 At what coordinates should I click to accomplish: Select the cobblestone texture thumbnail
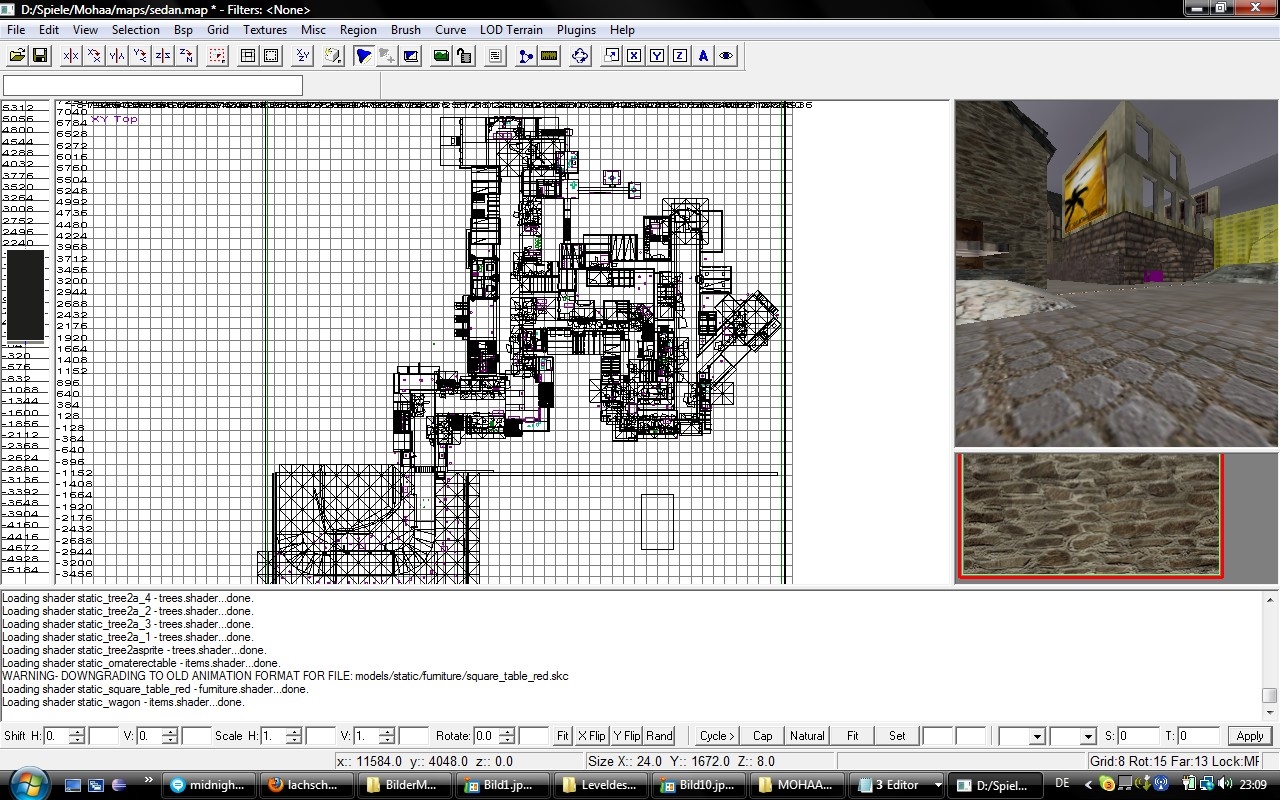point(1091,516)
